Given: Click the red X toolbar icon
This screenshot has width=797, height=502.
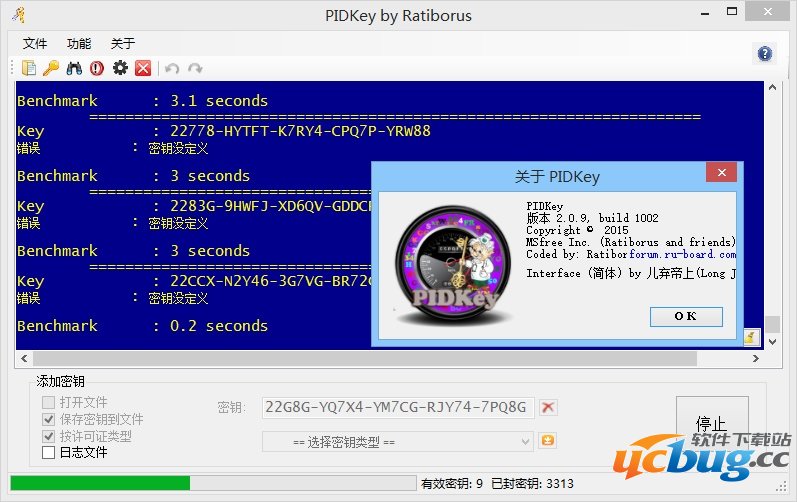Looking at the screenshot, I should [143, 68].
